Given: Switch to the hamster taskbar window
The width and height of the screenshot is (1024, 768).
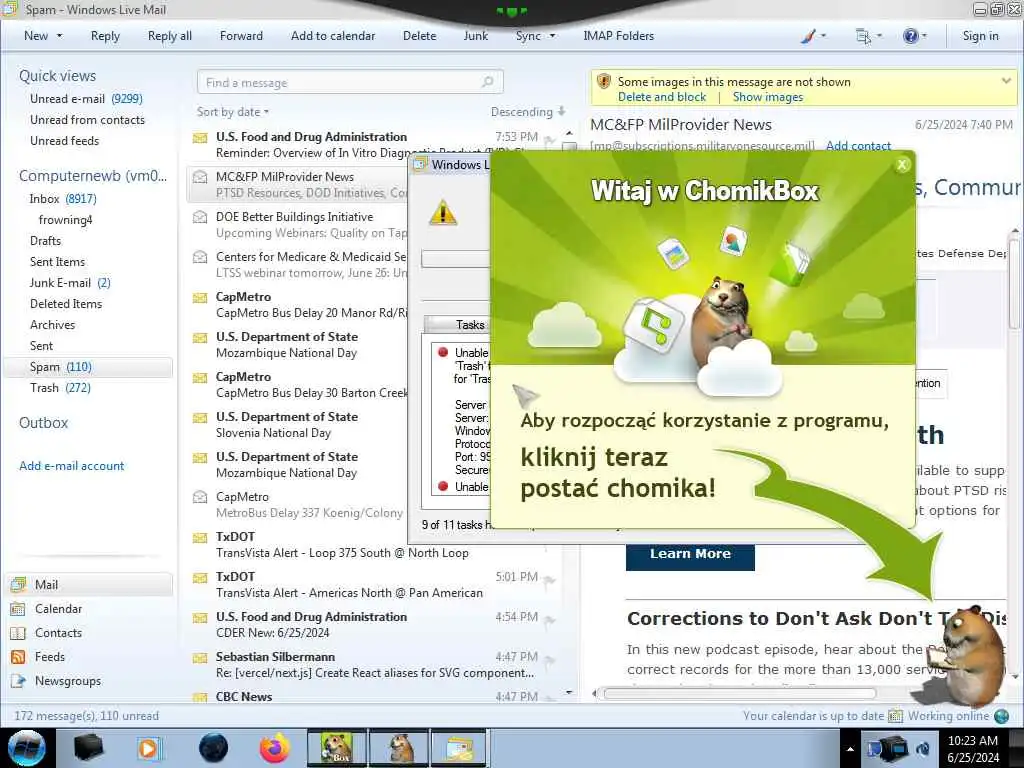Looking at the screenshot, I should pos(399,748).
